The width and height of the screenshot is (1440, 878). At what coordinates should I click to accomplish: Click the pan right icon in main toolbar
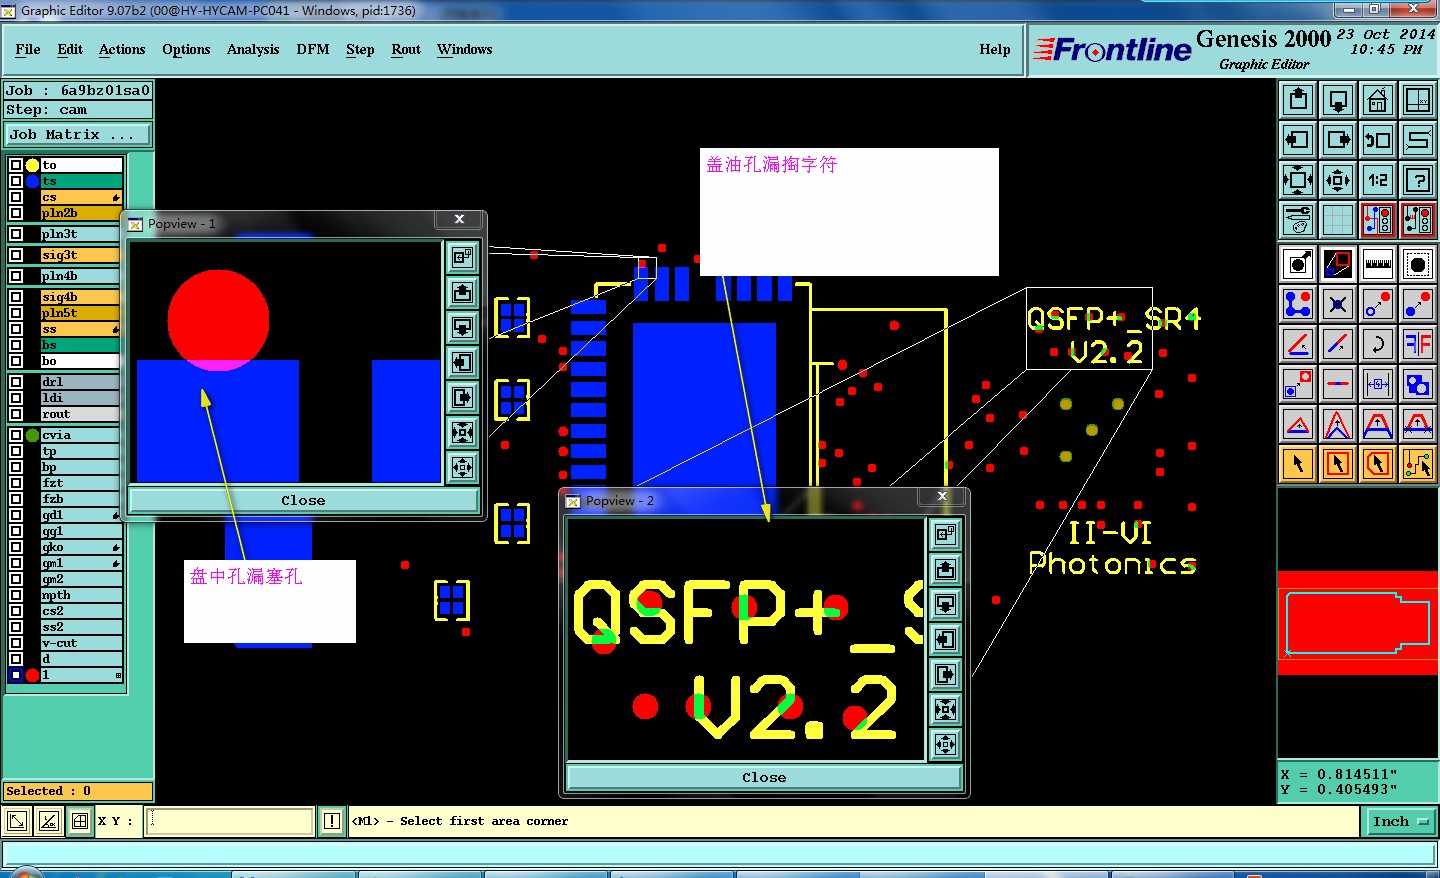click(1338, 140)
